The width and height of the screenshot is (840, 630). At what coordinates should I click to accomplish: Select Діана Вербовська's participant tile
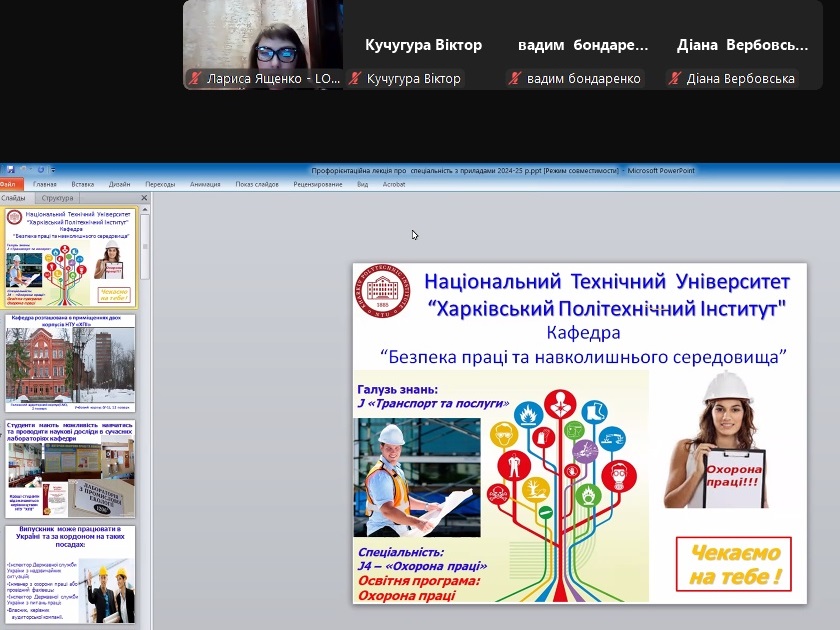click(x=742, y=44)
